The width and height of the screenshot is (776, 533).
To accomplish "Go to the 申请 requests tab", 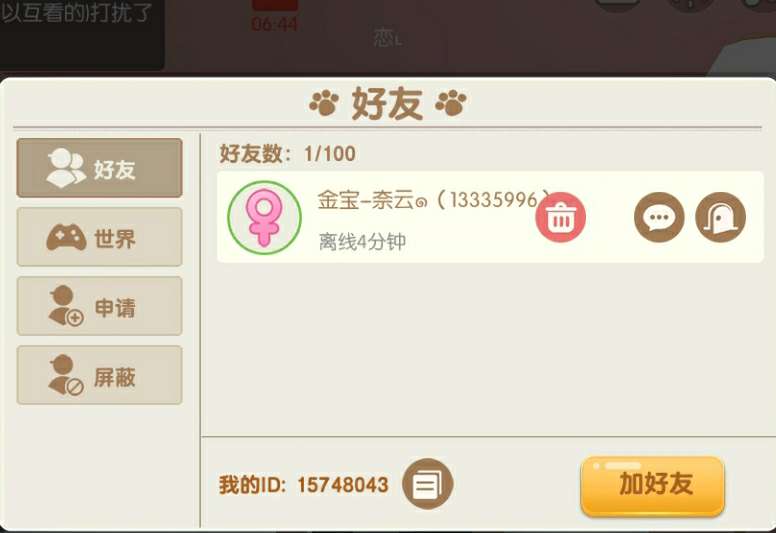I will tap(99, 306).
